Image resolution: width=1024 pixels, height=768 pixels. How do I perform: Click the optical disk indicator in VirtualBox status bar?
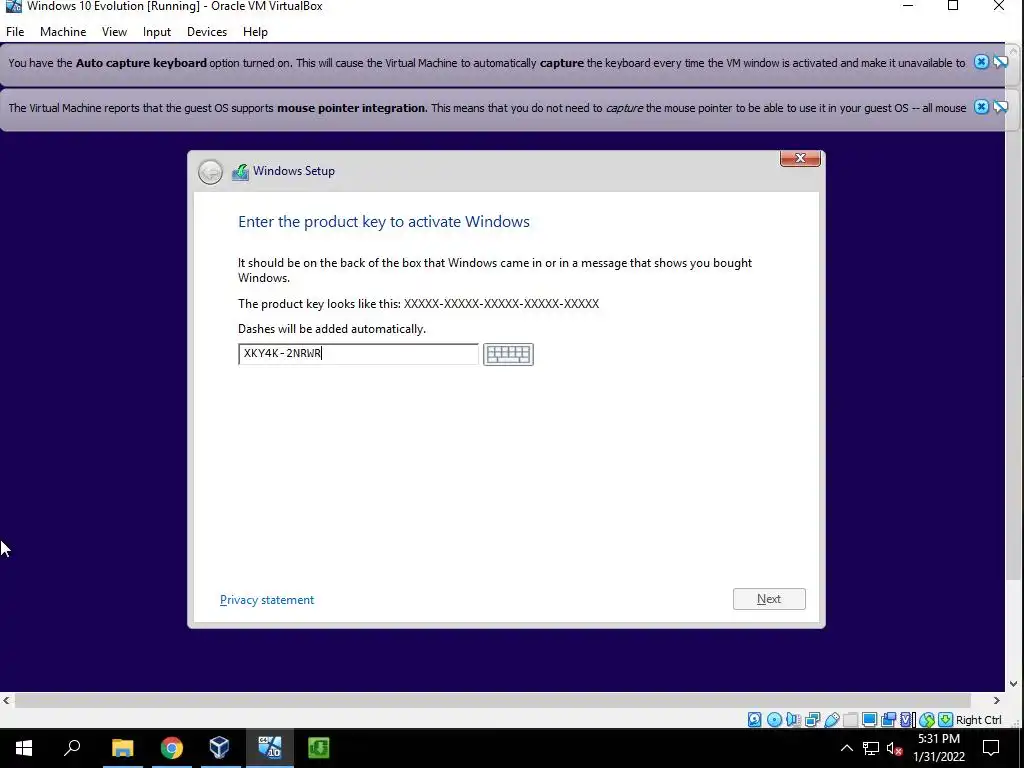pyautogui.click(x=774, y=720)
